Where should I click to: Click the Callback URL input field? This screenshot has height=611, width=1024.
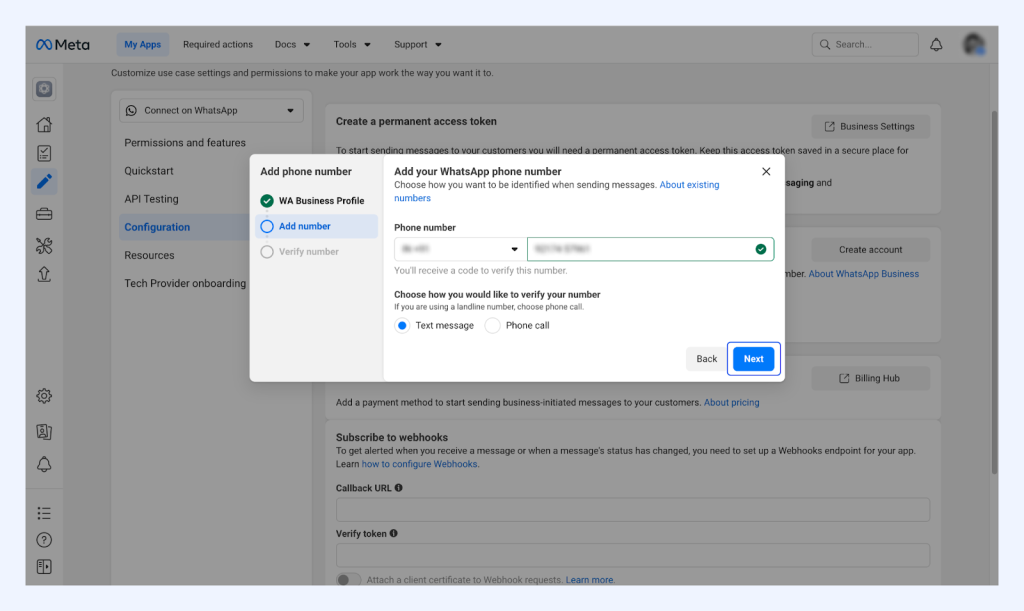[632, 510]
